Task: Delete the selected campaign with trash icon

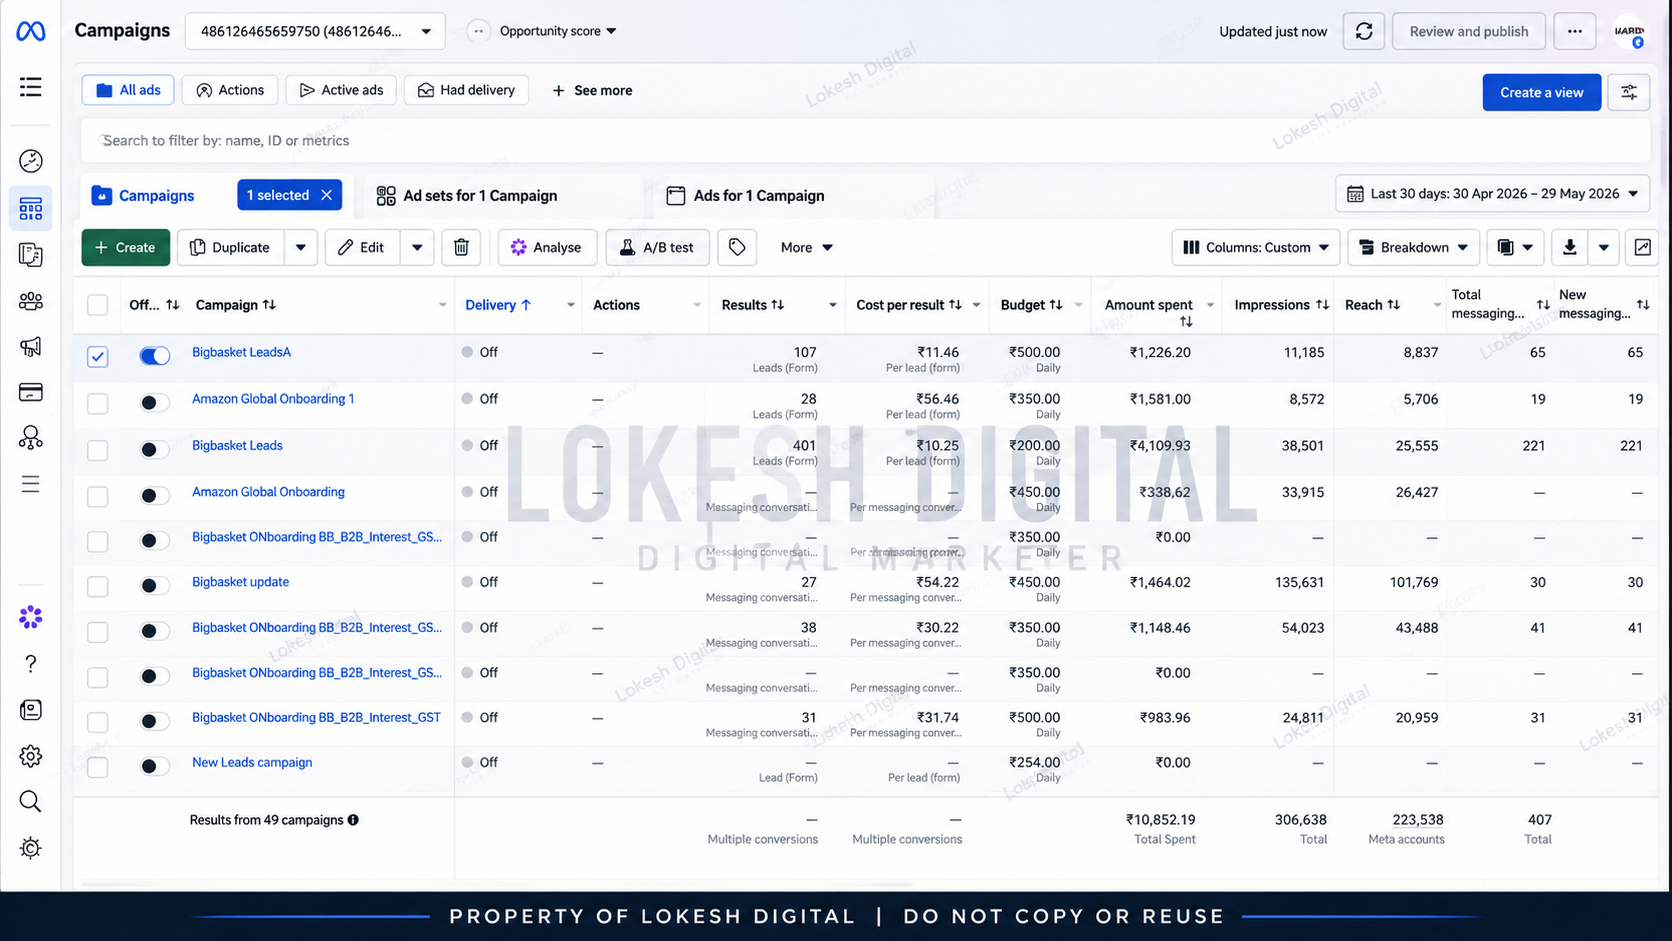Action: point(461,247)
